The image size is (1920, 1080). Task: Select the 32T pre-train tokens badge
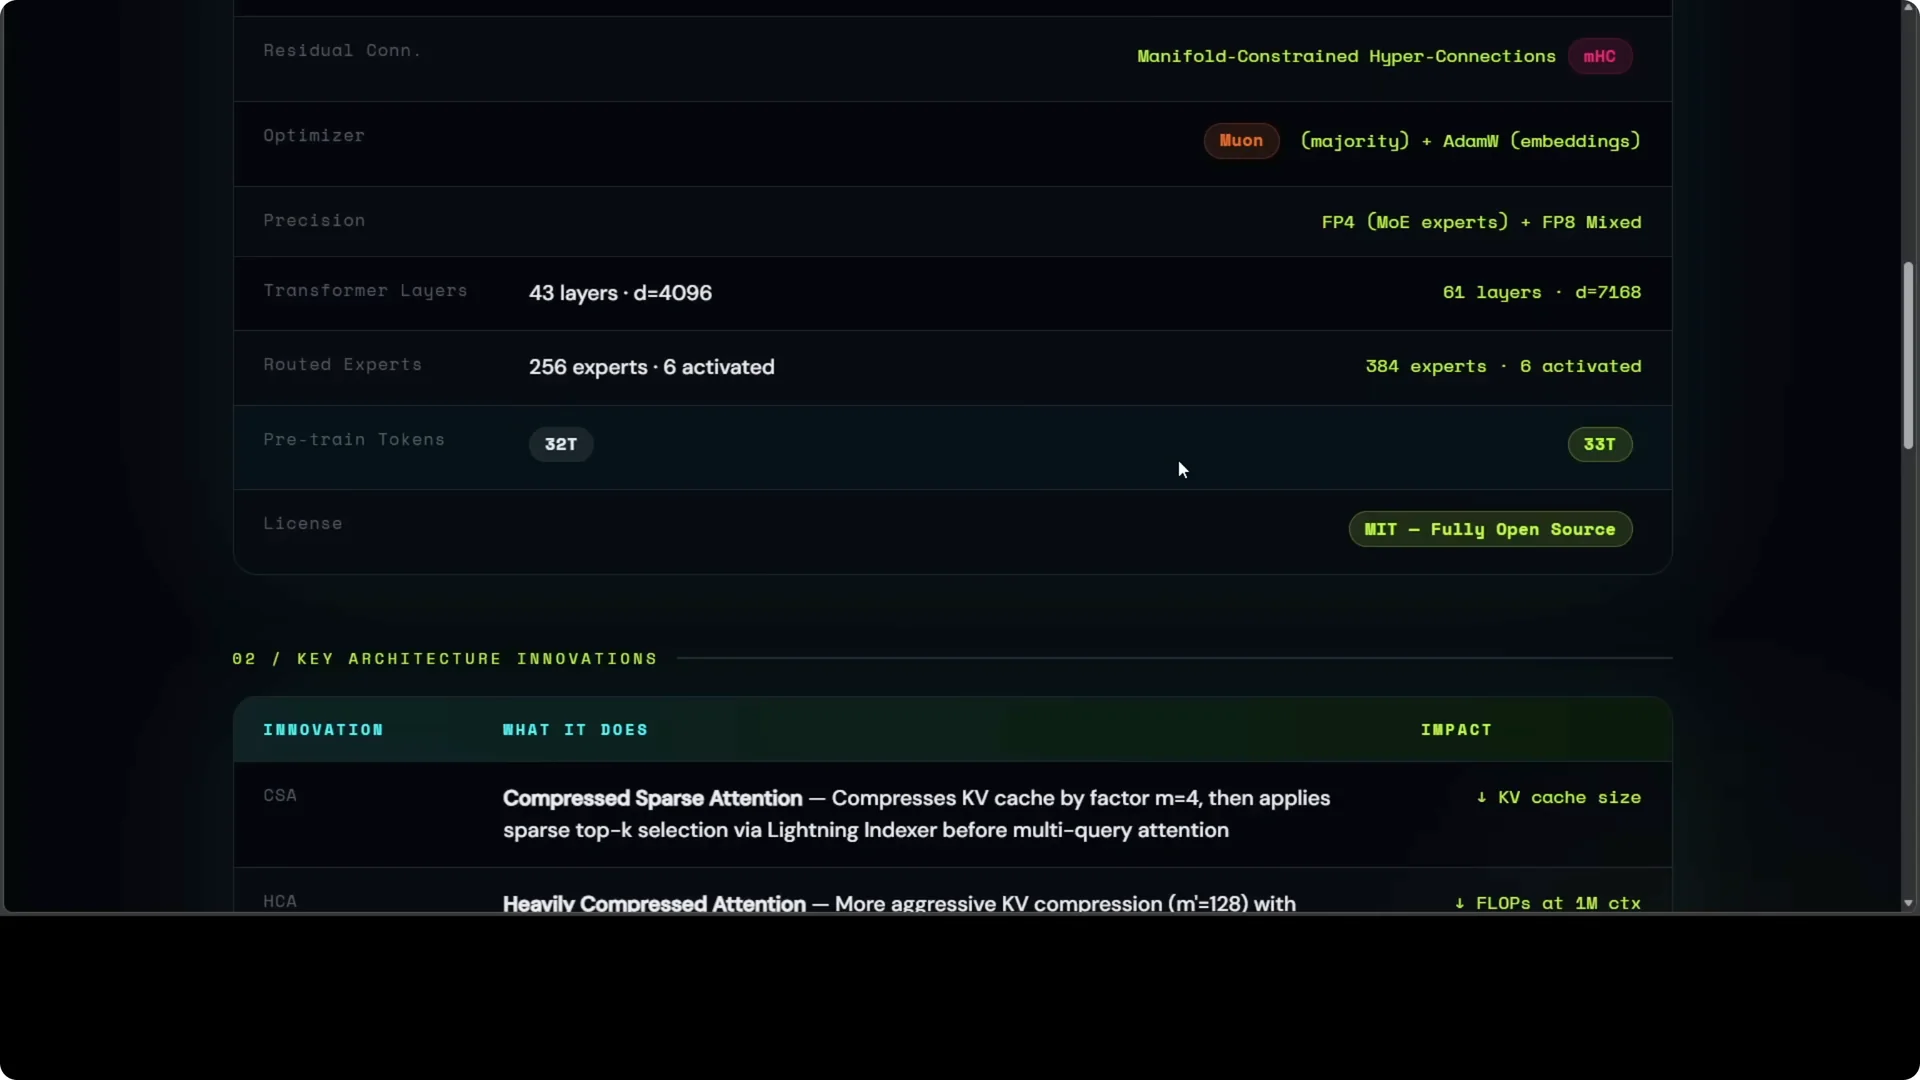[x=561, y=444]
